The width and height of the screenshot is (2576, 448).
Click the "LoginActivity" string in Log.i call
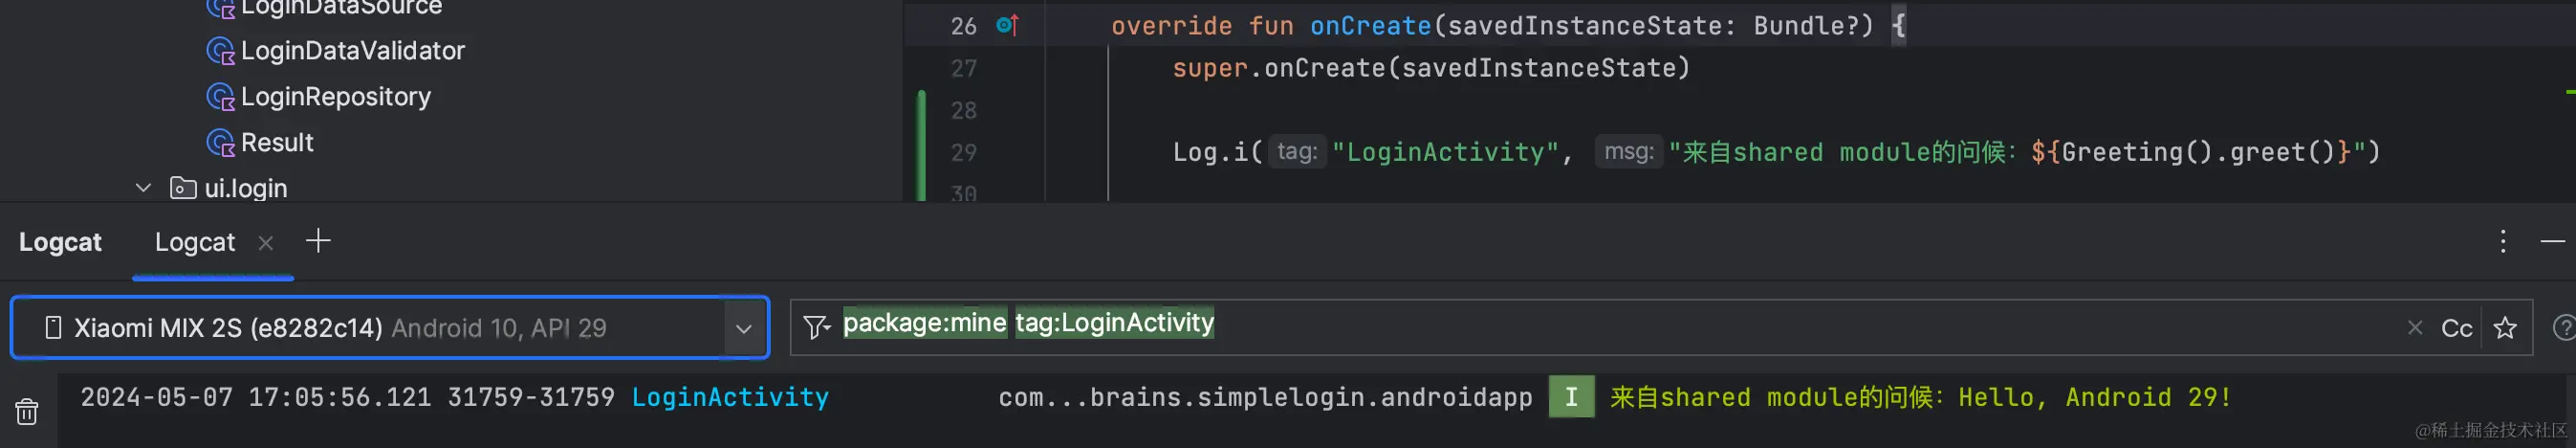coord(1445,152)
